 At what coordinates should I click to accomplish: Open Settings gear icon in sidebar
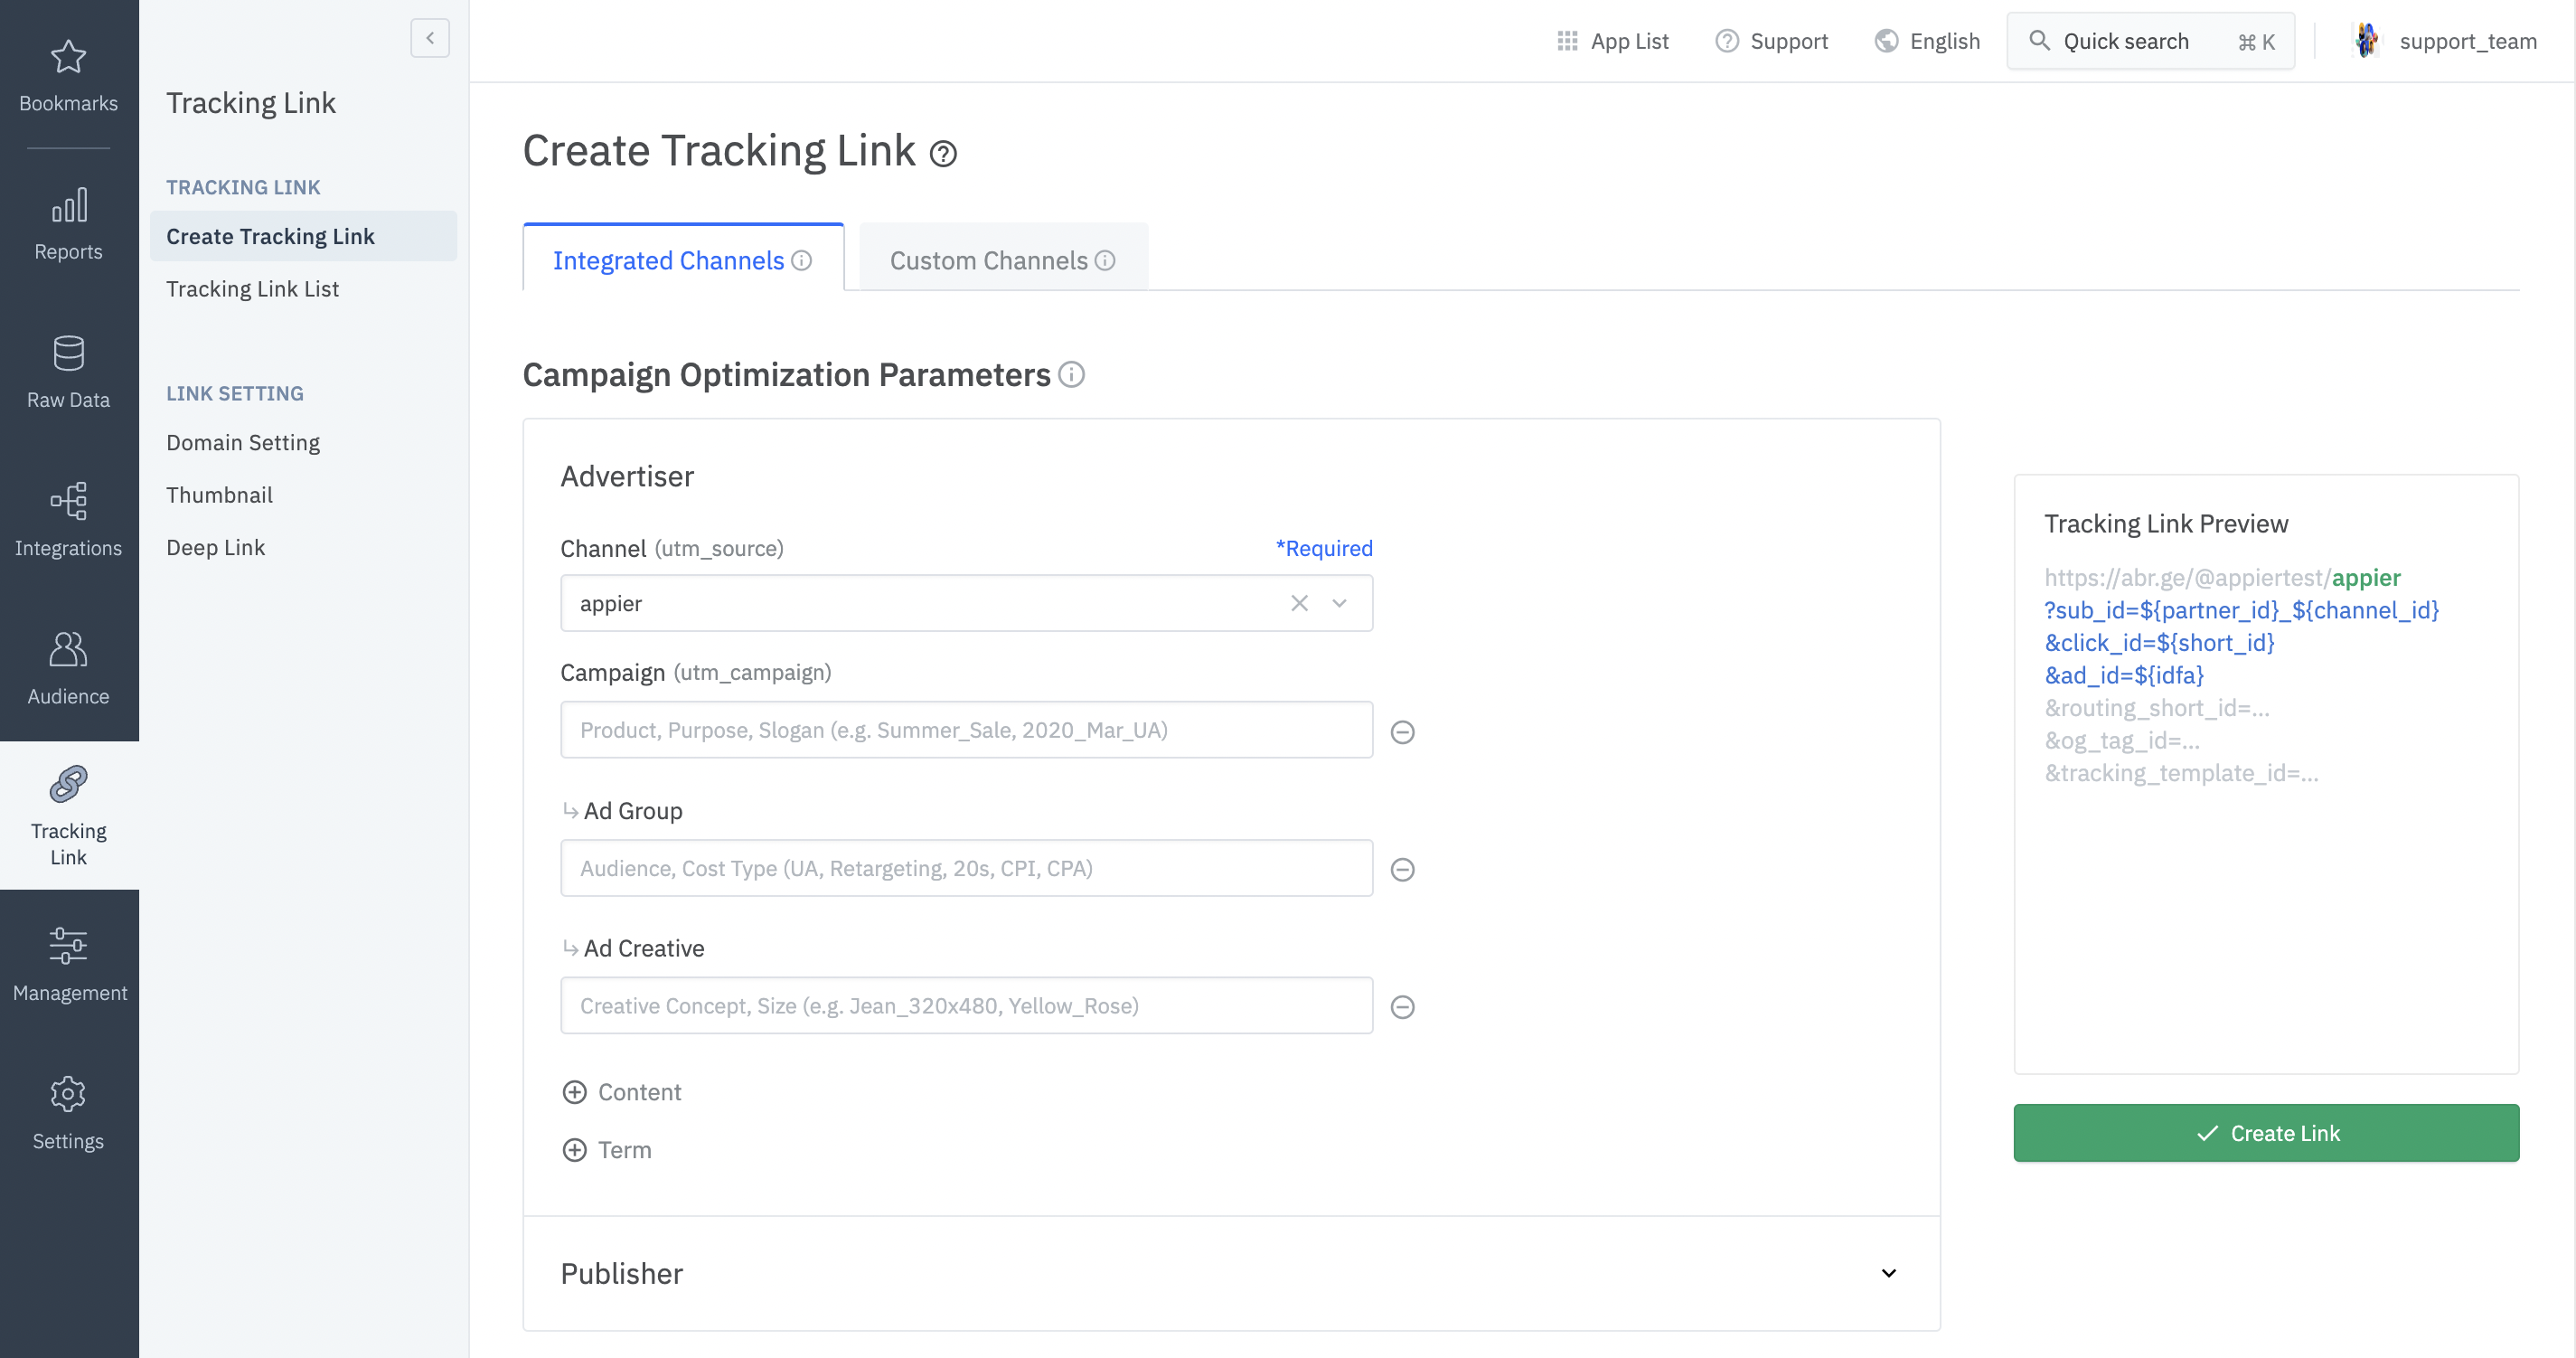[x=68, y=1094]
